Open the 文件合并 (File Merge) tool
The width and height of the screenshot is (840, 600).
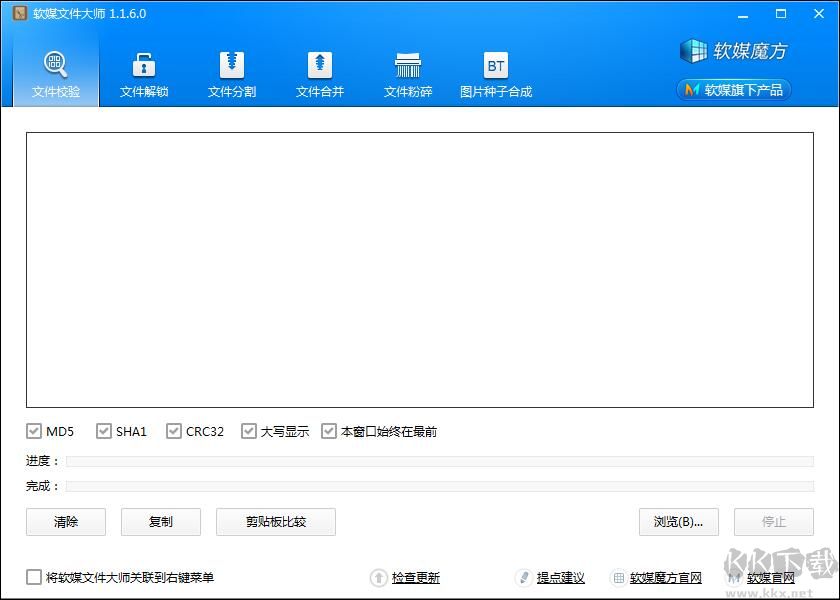point(319,70)
